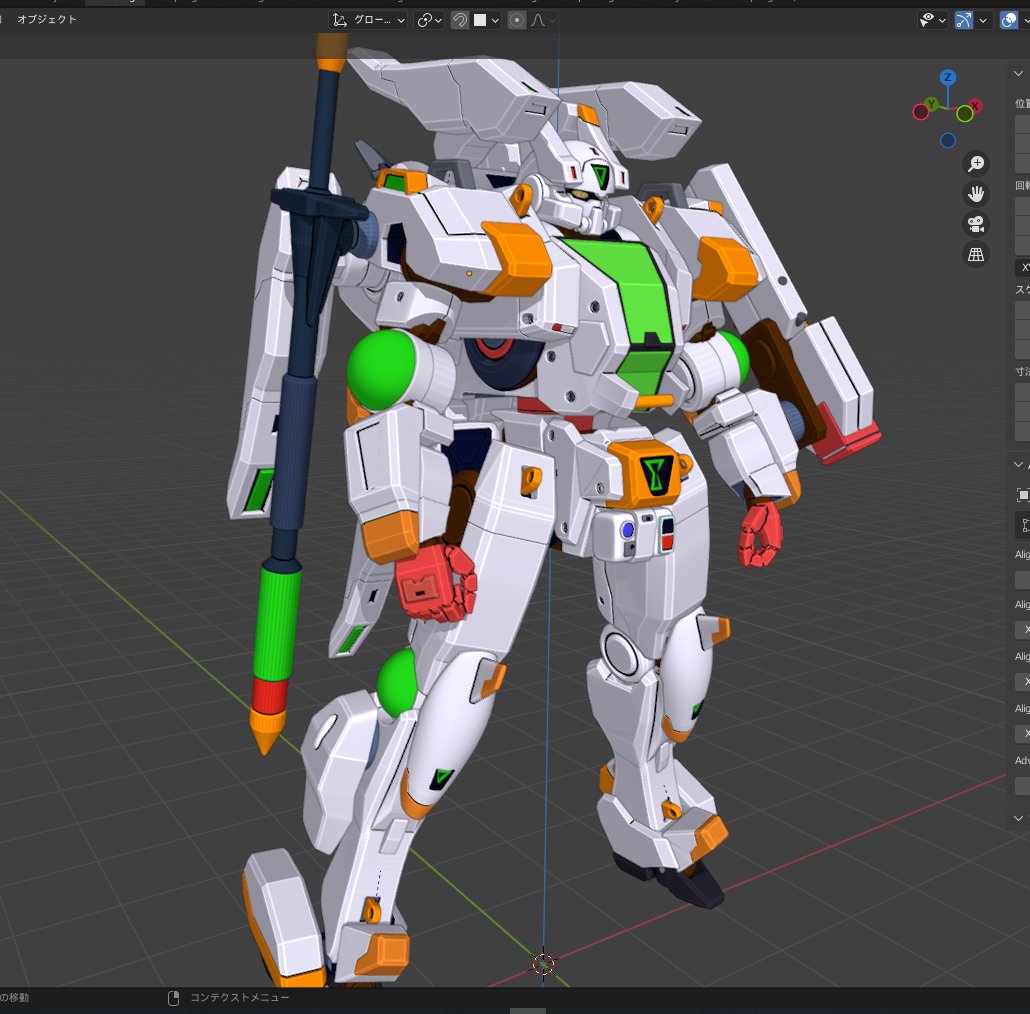Expand the bottom sidebar panel chevron
Image resolution: width=1030 pixels, height=1014 pixels.
coord(1018,818)
